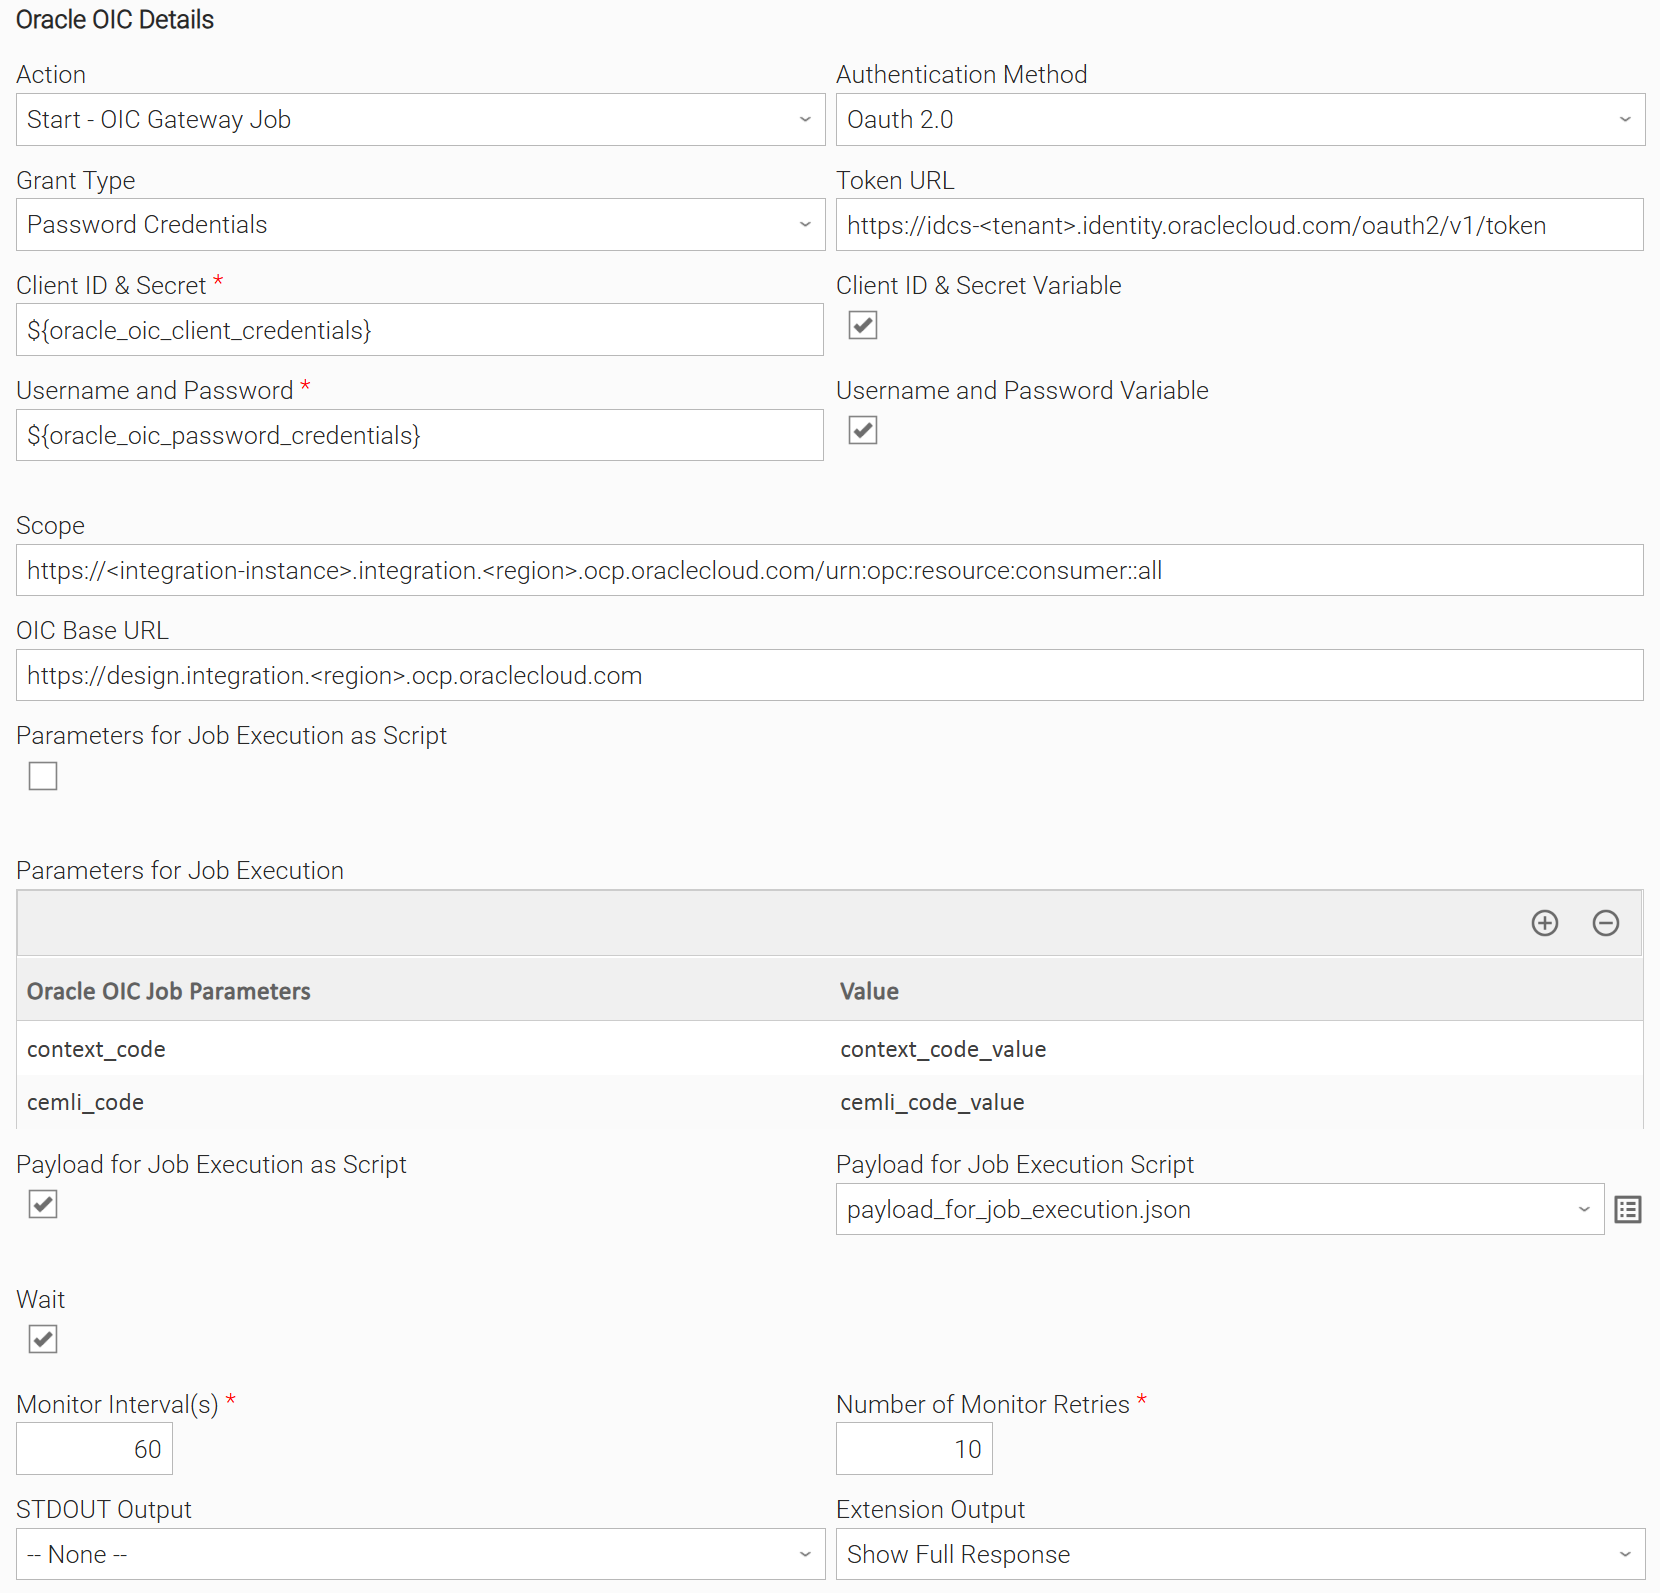Click the Monitor Interval(s) field
The width and height of the screenshot is (1660, 1593).
click(x=95, y=1449)
